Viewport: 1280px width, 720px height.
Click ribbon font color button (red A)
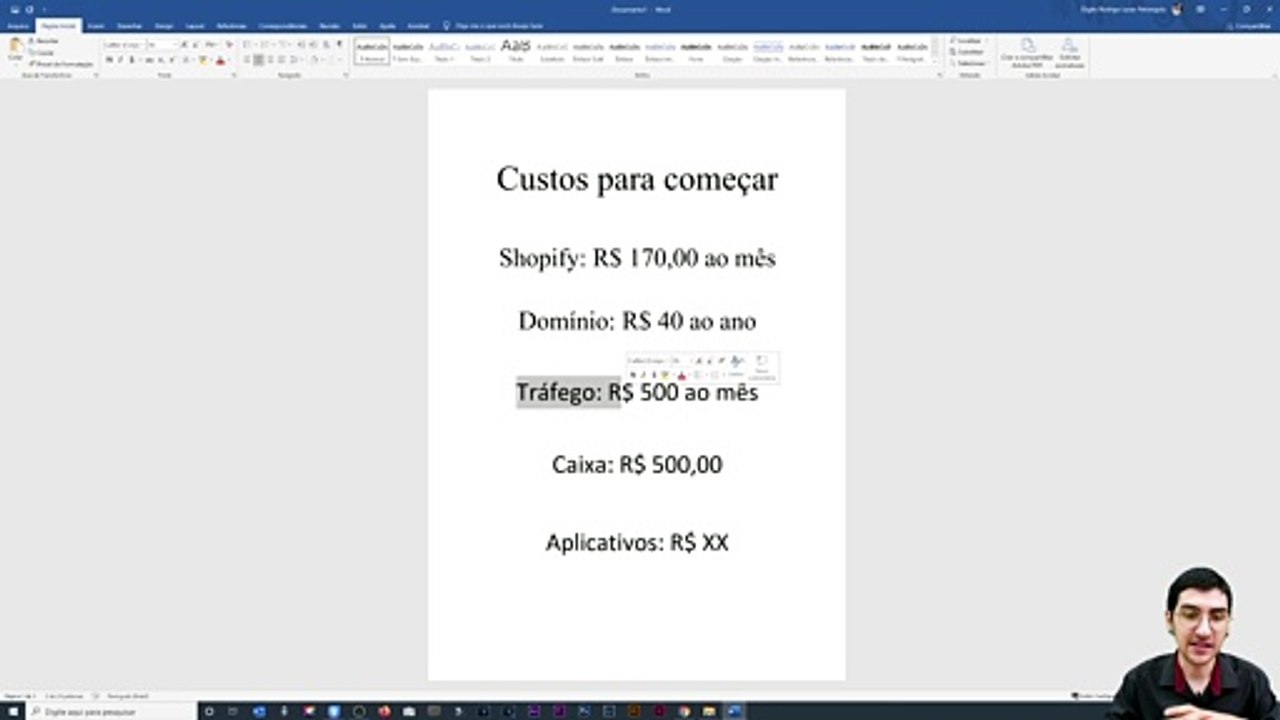coord(221,60)
